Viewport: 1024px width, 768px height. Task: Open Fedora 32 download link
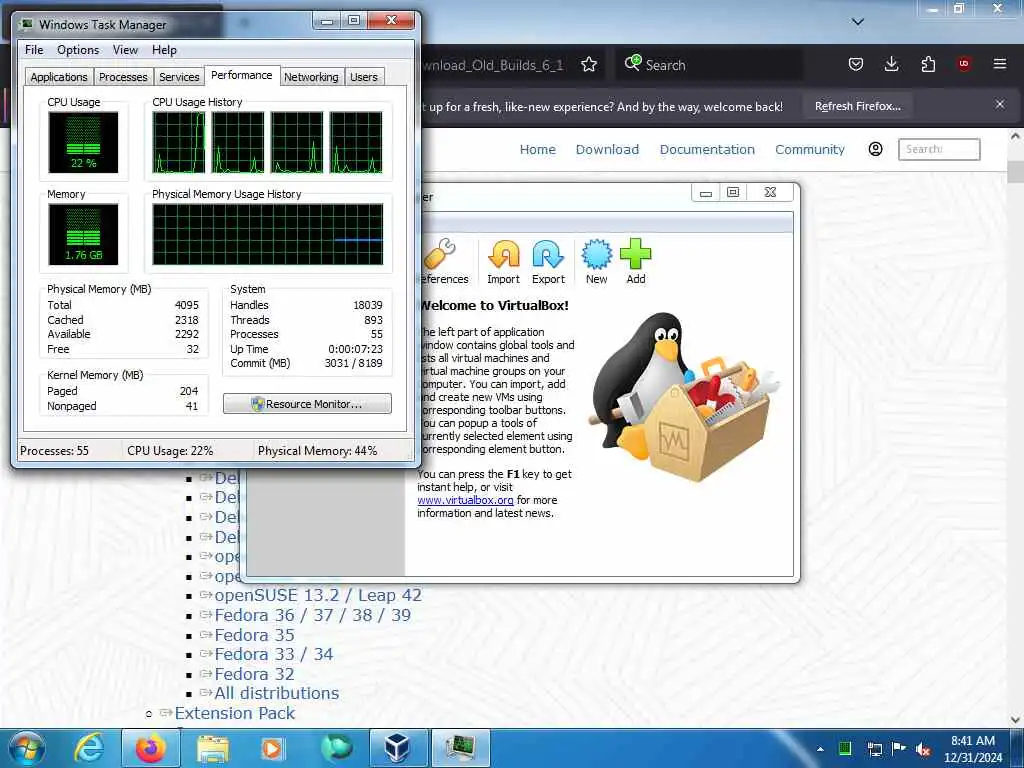point(254,674)
